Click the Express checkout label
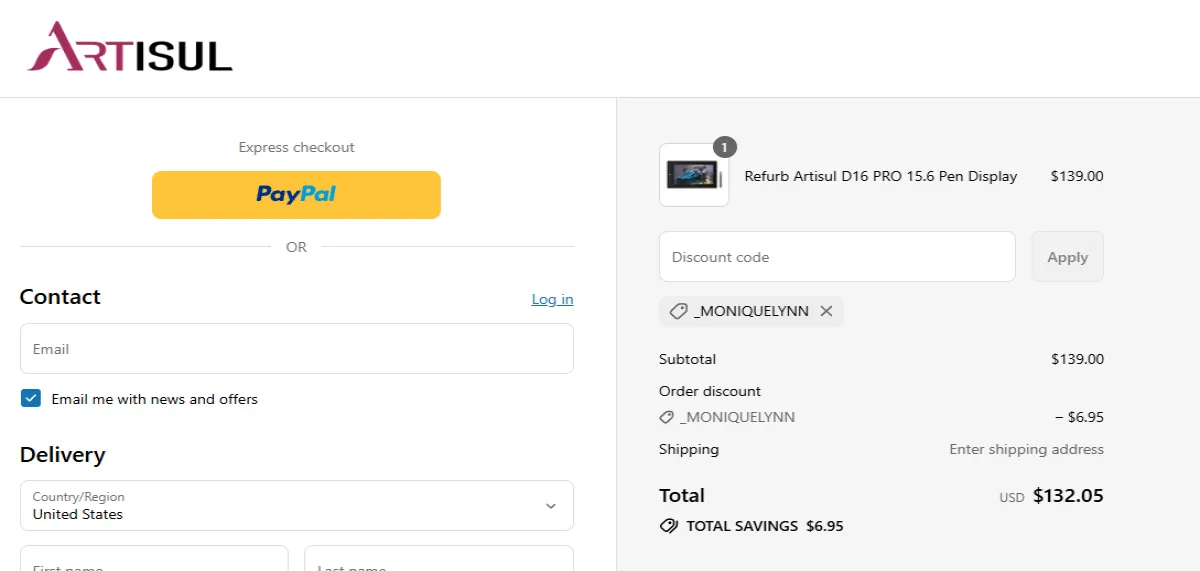The image size is (1200, 571). (296, 147)
